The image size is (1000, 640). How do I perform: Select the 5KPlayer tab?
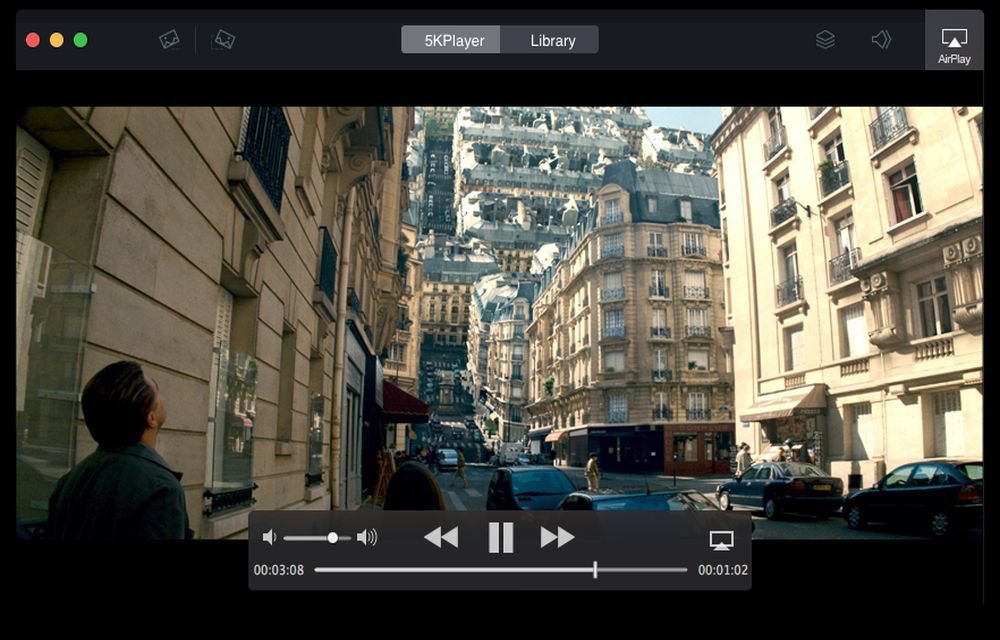click(454, 41)
